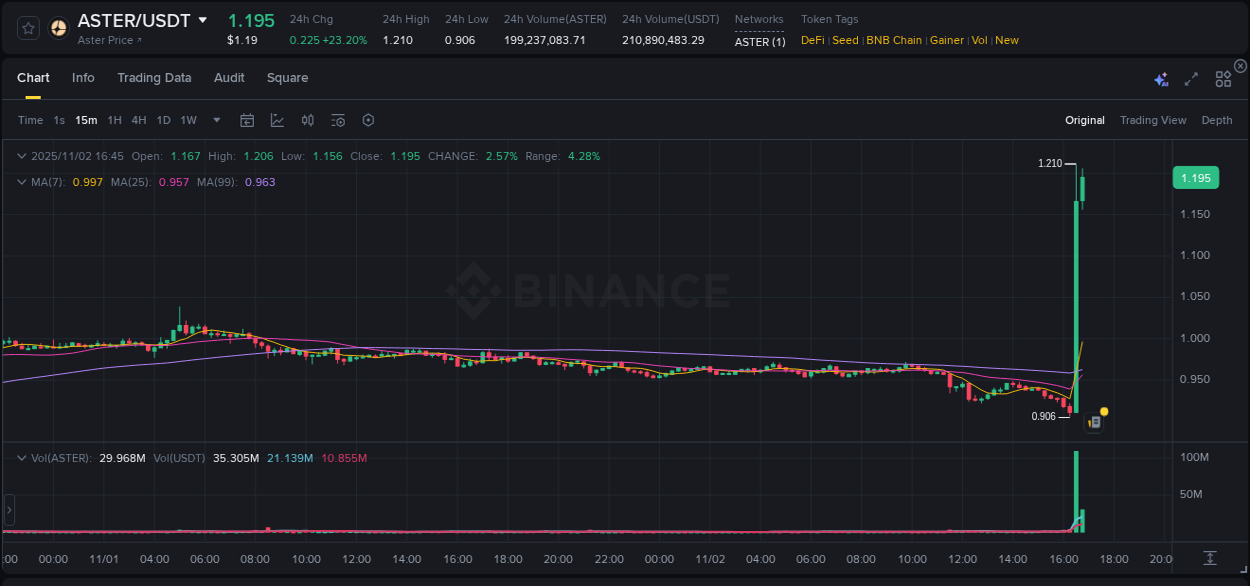Collapse the MA indicator row chevron

click(21, 182)
